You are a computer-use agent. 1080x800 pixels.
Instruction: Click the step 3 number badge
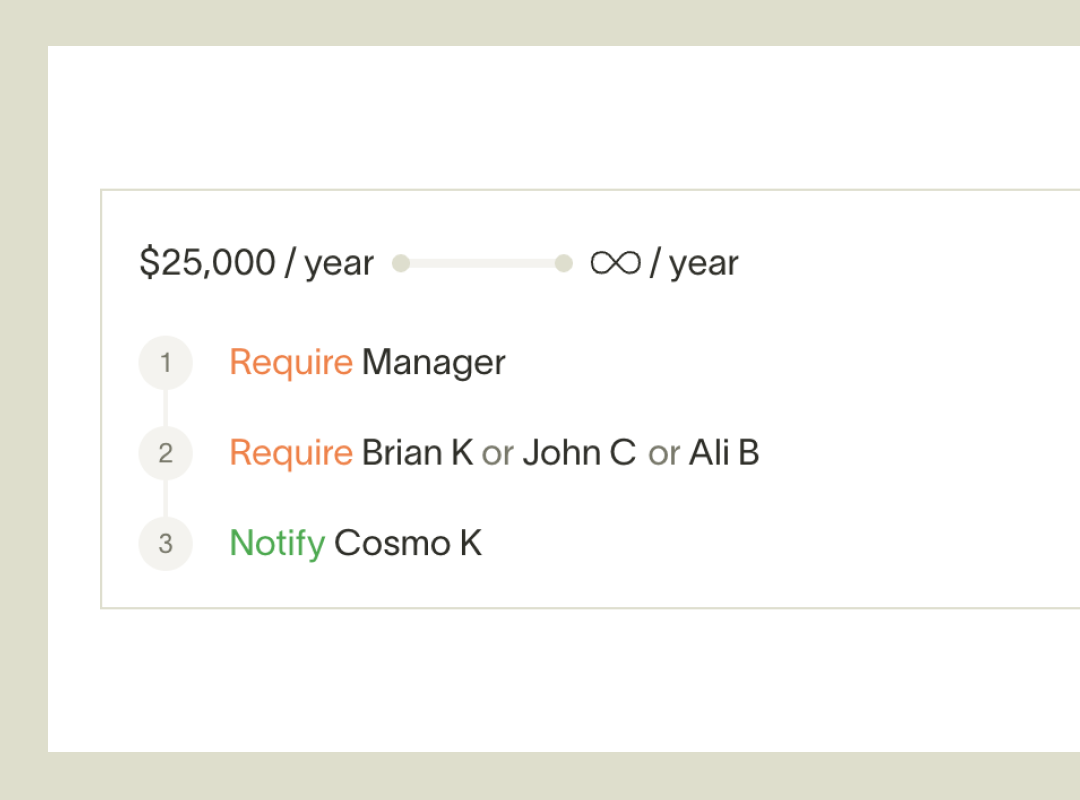tap(165, 544)
